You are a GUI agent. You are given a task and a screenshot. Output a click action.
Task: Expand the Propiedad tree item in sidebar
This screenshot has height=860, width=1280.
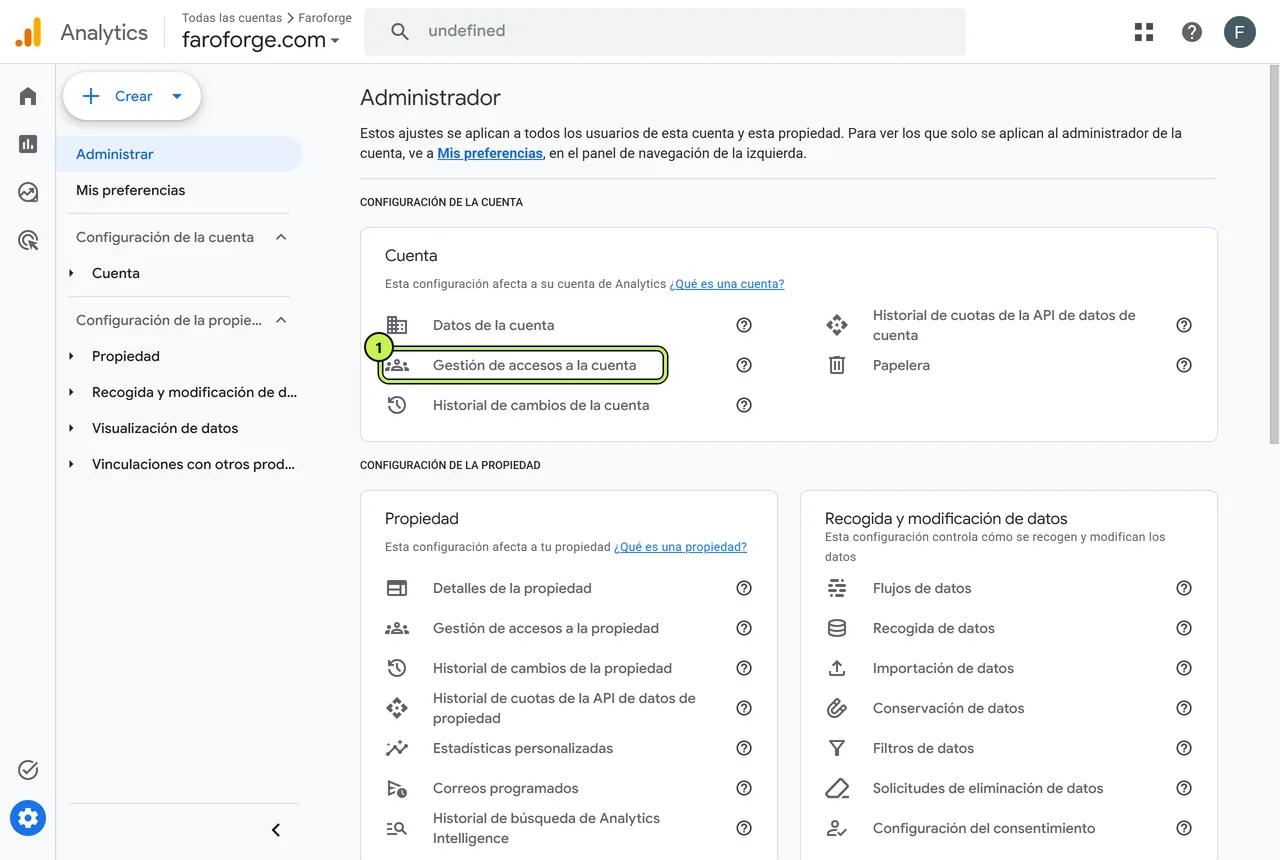(71, 356)
